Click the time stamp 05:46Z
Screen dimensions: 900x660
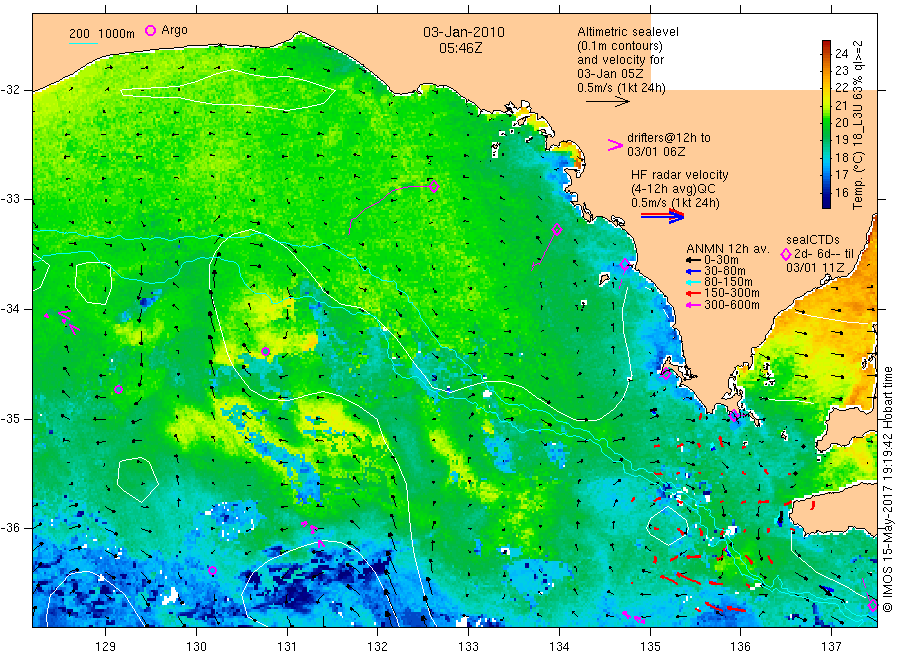pos(461,48)
